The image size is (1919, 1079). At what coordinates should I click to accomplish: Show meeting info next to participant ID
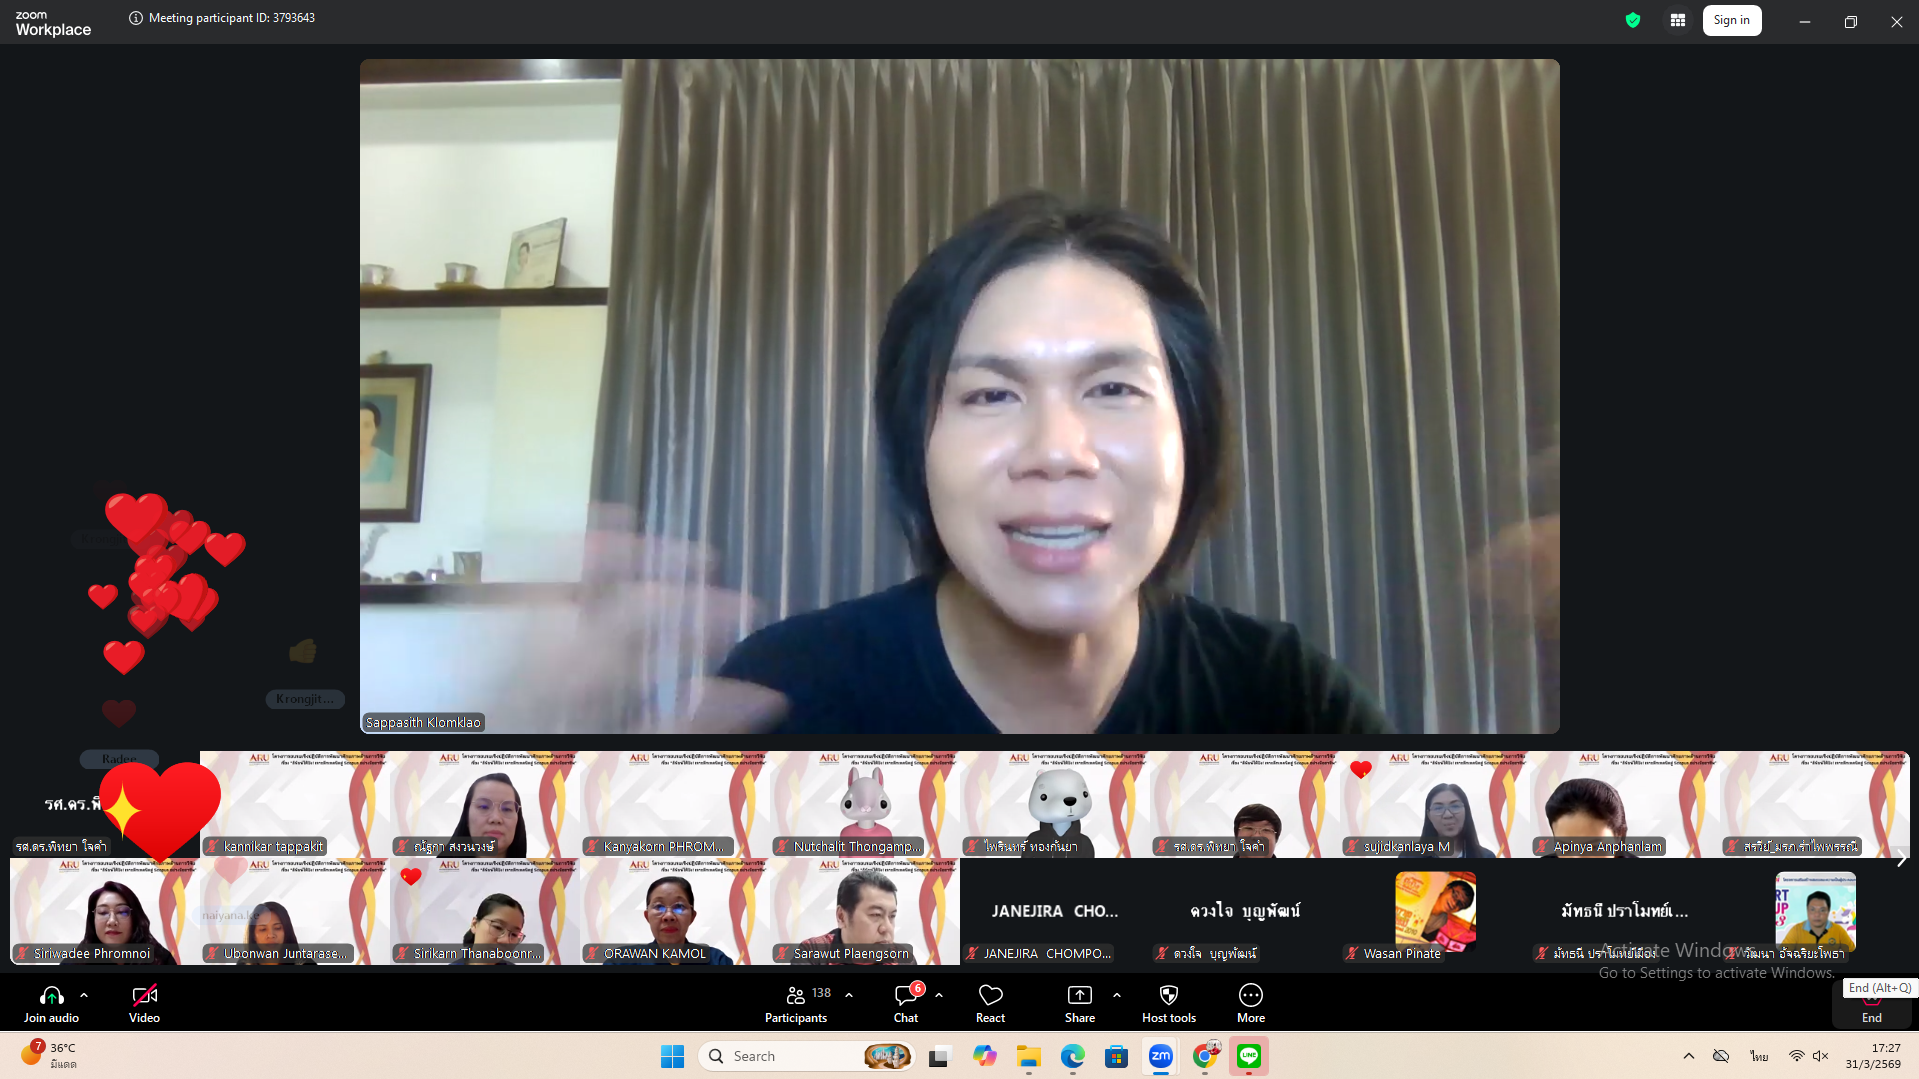(136, 18)
